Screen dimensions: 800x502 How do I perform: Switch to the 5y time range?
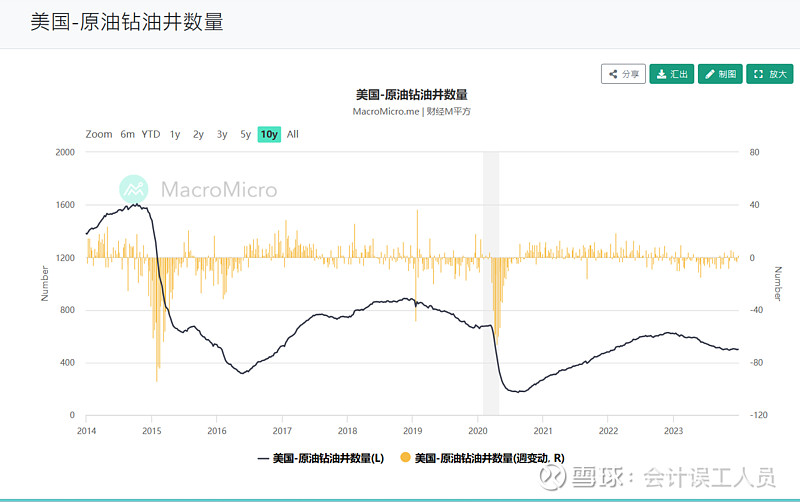click(x=245, y=134)
